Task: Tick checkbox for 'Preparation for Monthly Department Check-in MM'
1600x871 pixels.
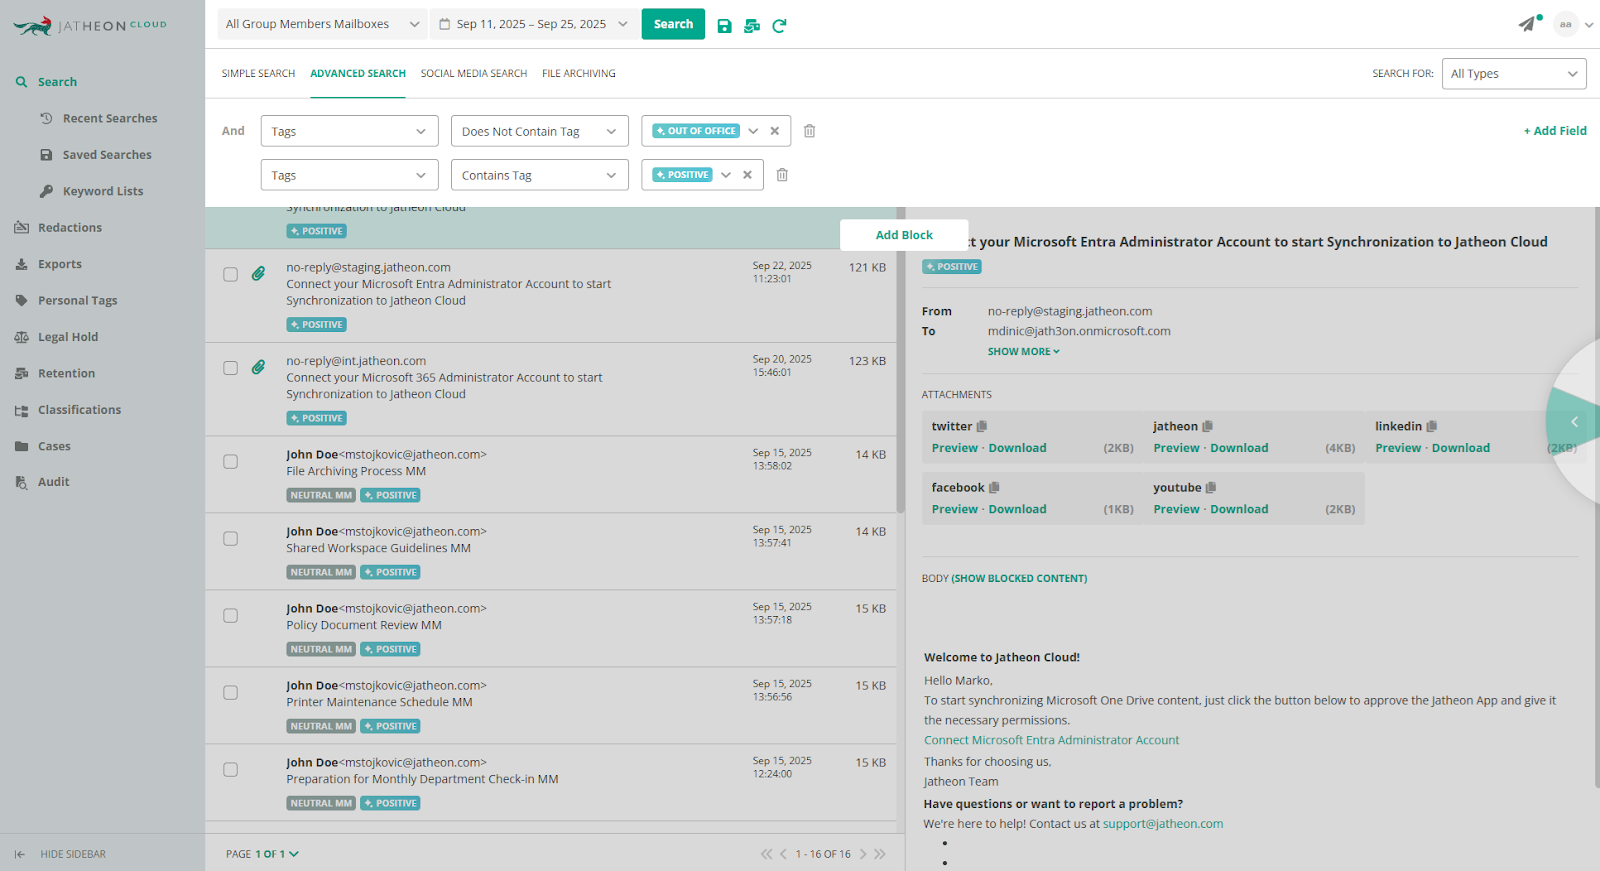Action: click(x=230, y=770)
